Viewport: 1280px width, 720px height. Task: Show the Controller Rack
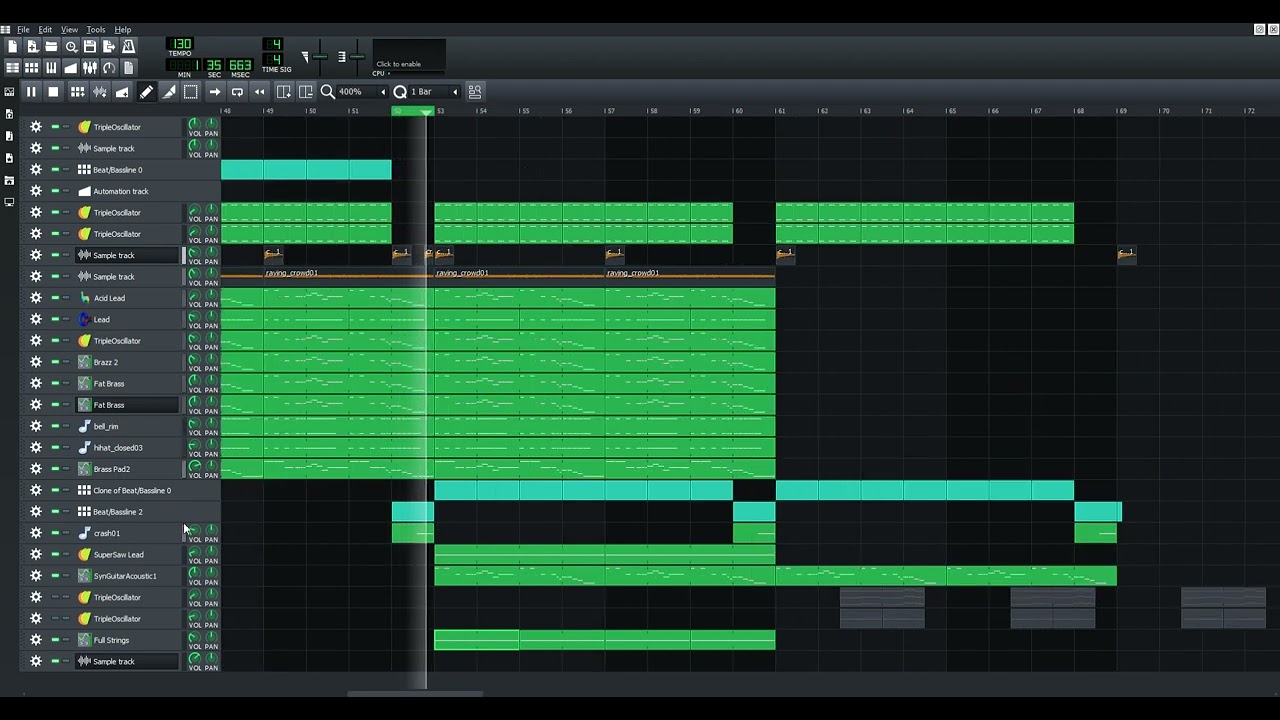[109, 68]
